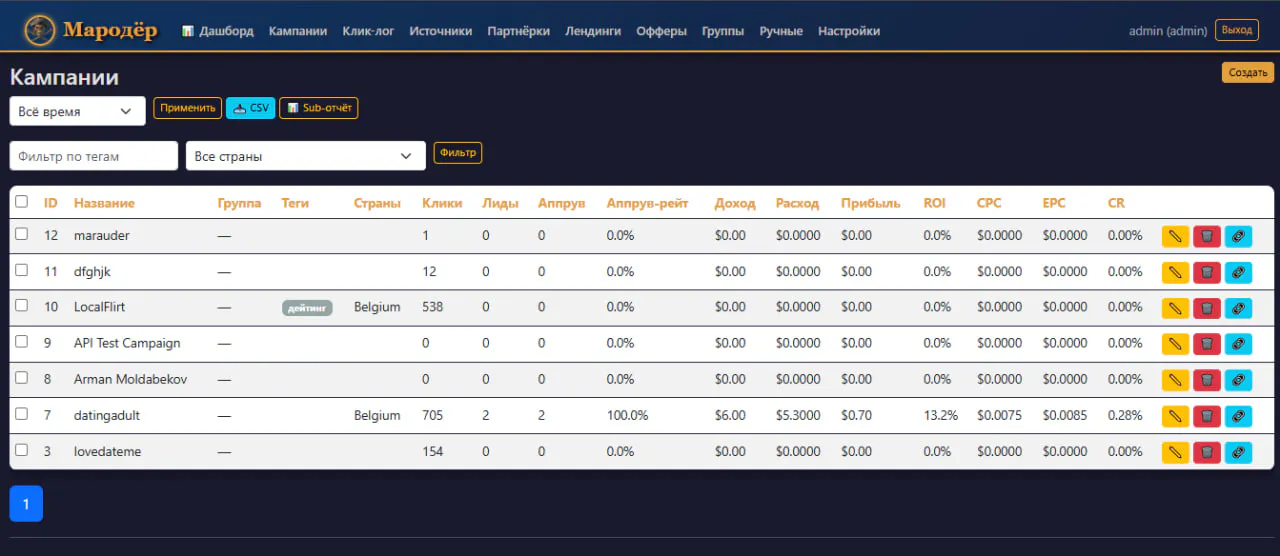The height and width of the screenshot is (556, 1280).
Task: Check the API Test Campaign row checkbox
Action: pos(22,342)
